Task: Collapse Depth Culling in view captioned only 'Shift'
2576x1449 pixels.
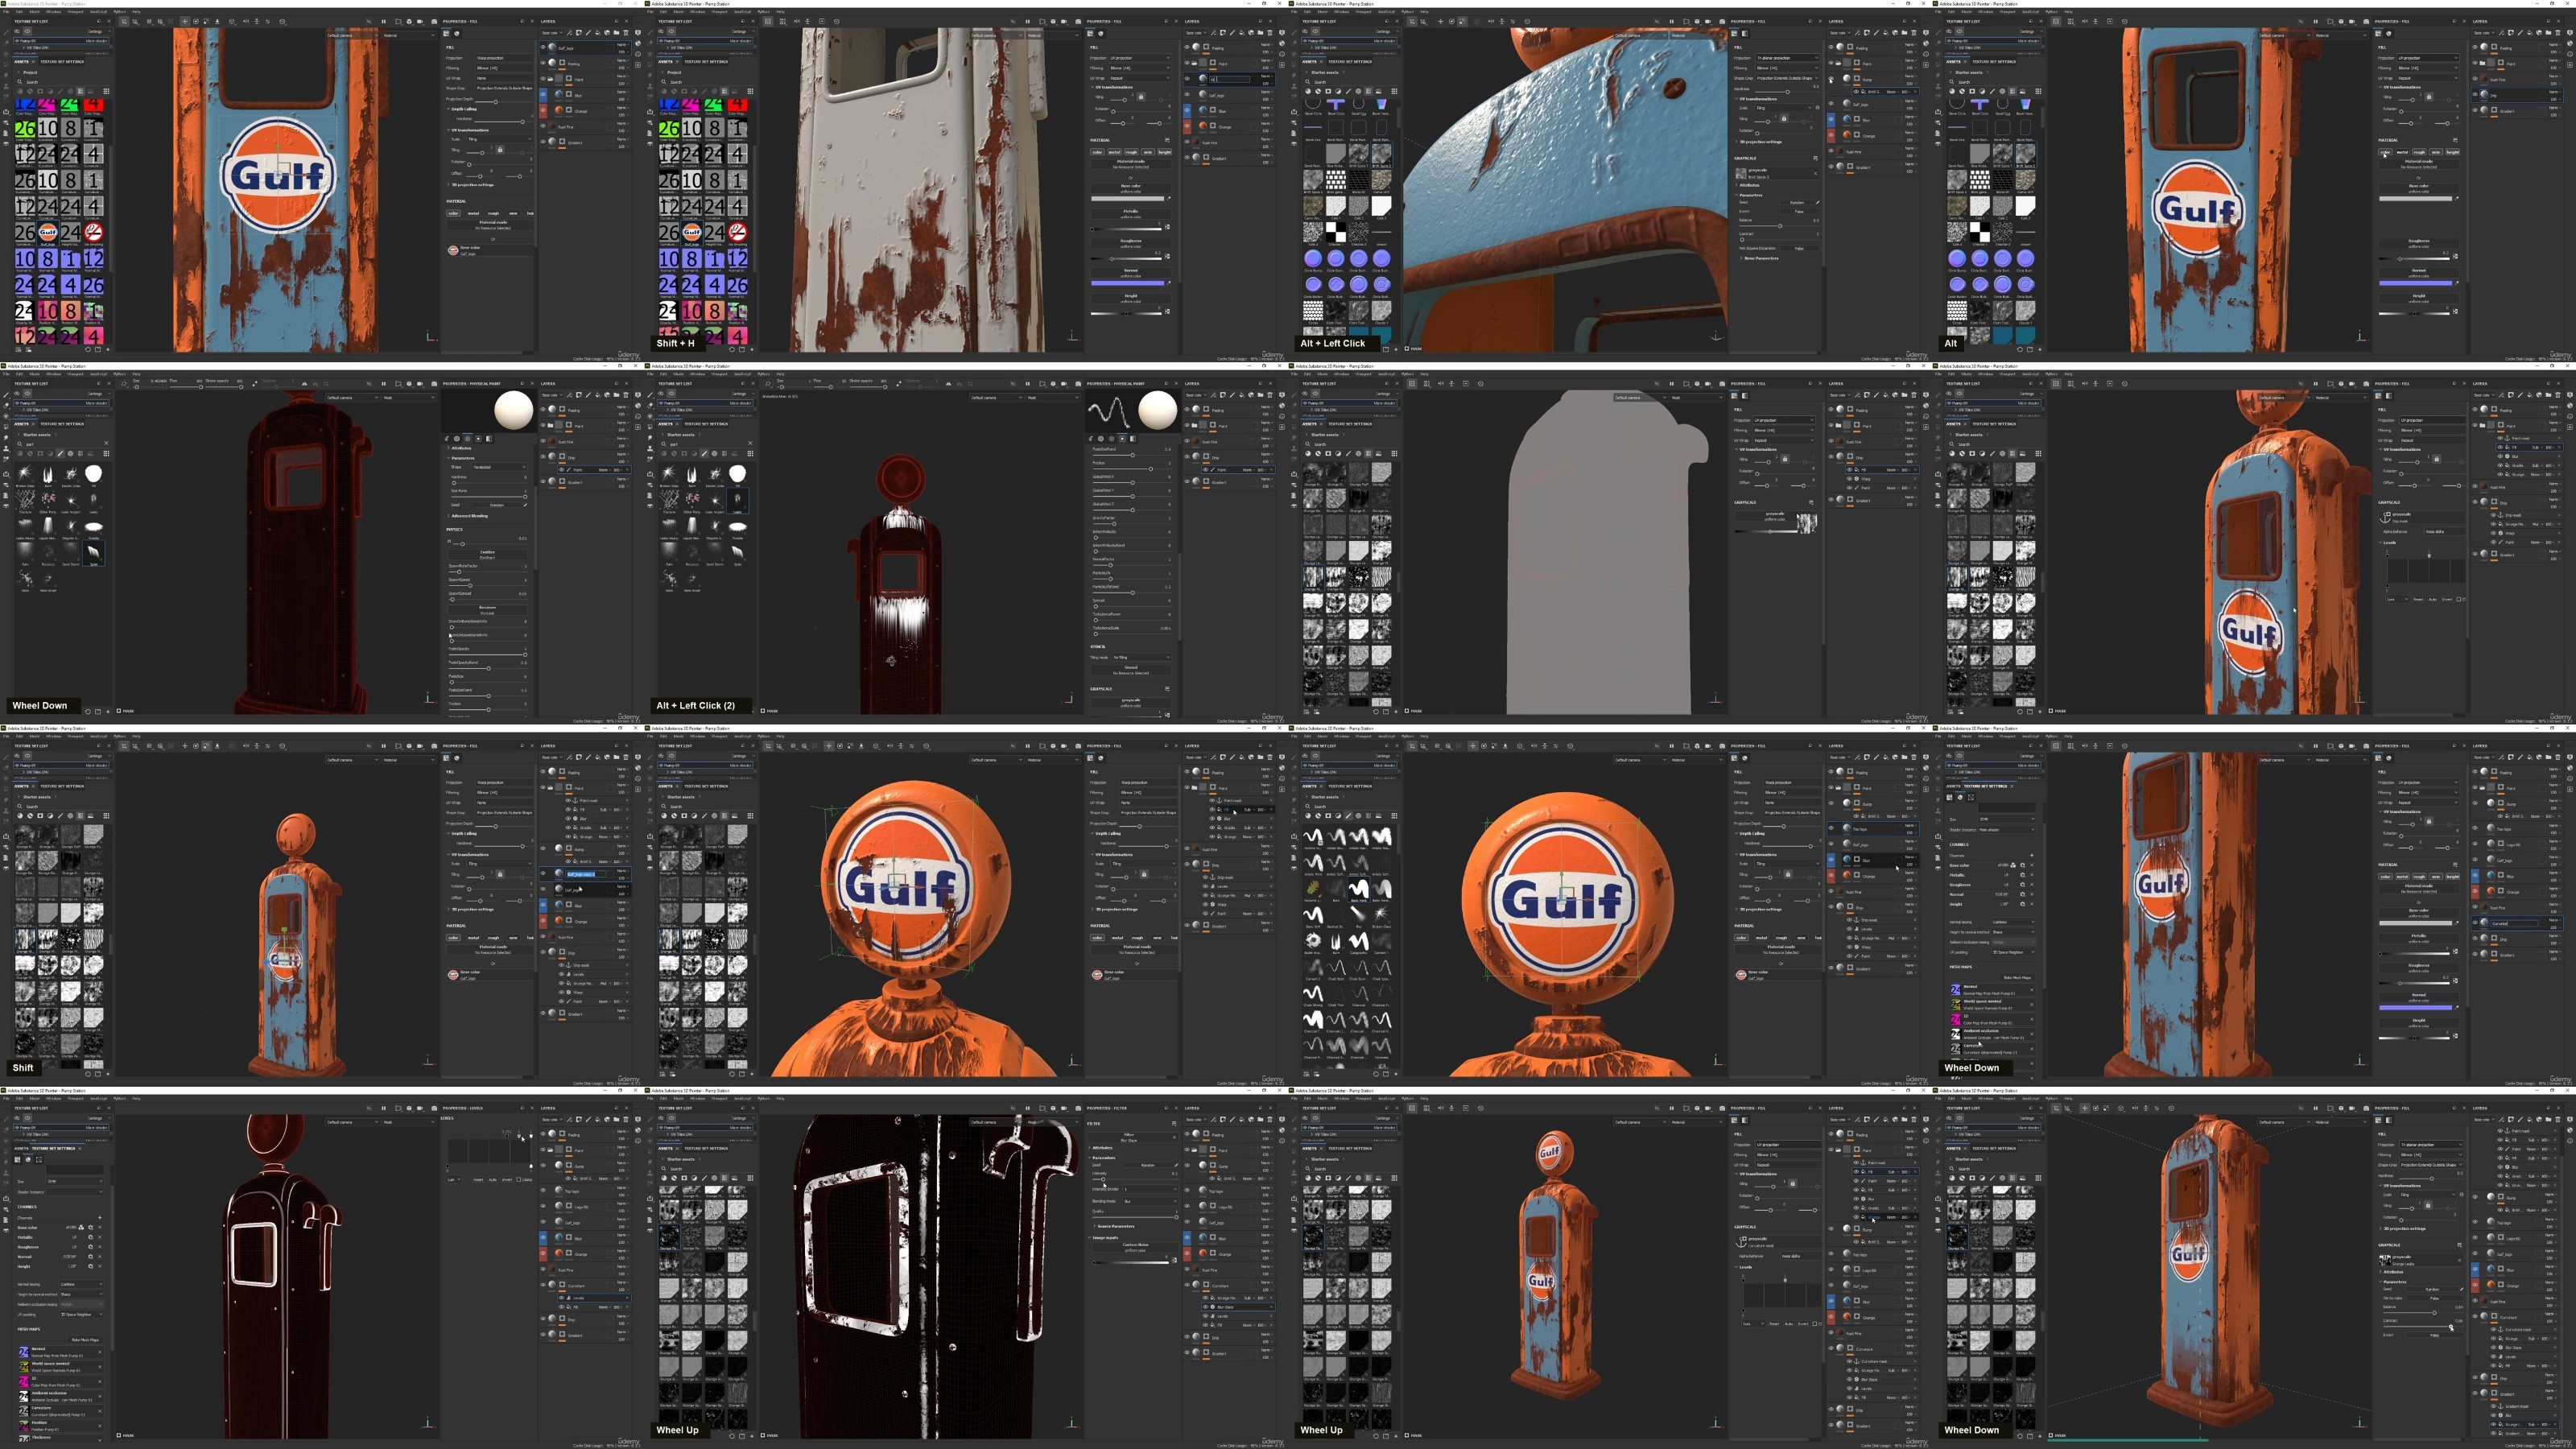Action: point(449,833)
